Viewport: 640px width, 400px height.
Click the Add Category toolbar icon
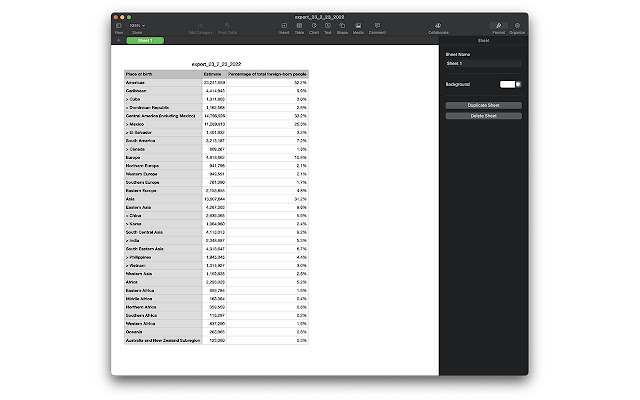coord(200,25)
